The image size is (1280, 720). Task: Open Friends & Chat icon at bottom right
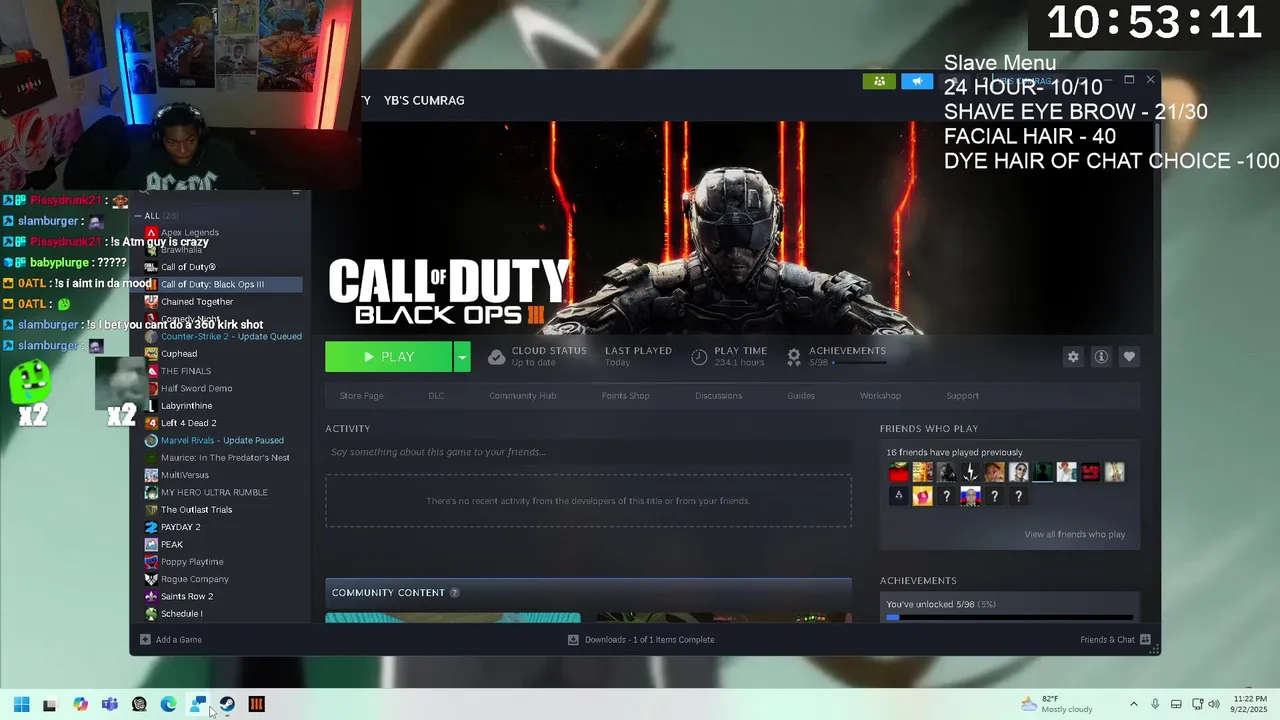click(x=1145, y=640)
